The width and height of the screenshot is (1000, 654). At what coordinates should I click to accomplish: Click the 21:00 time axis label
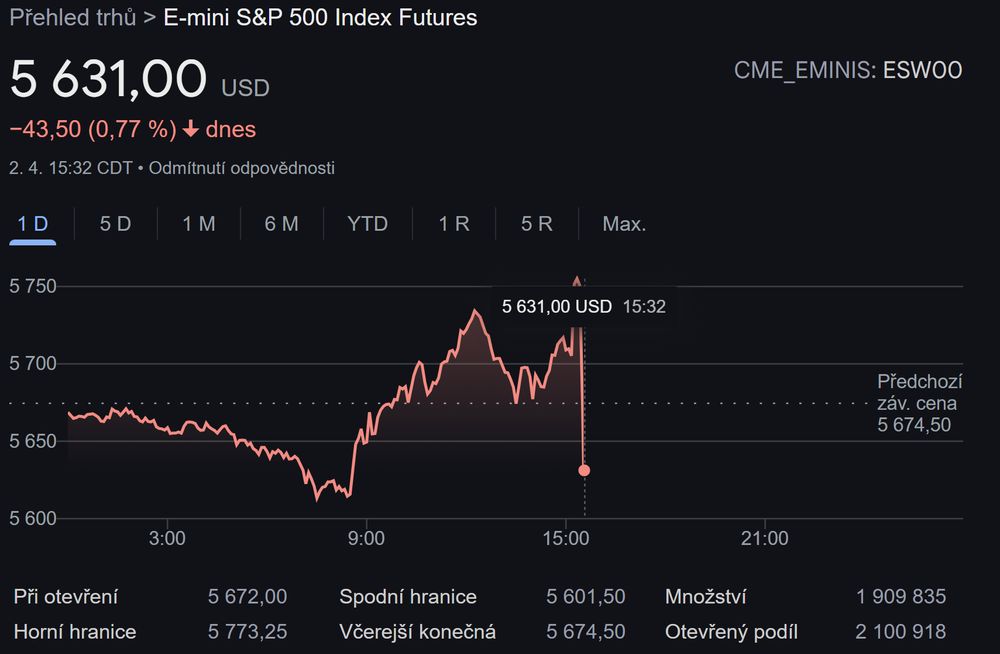[x=765, y=539]
